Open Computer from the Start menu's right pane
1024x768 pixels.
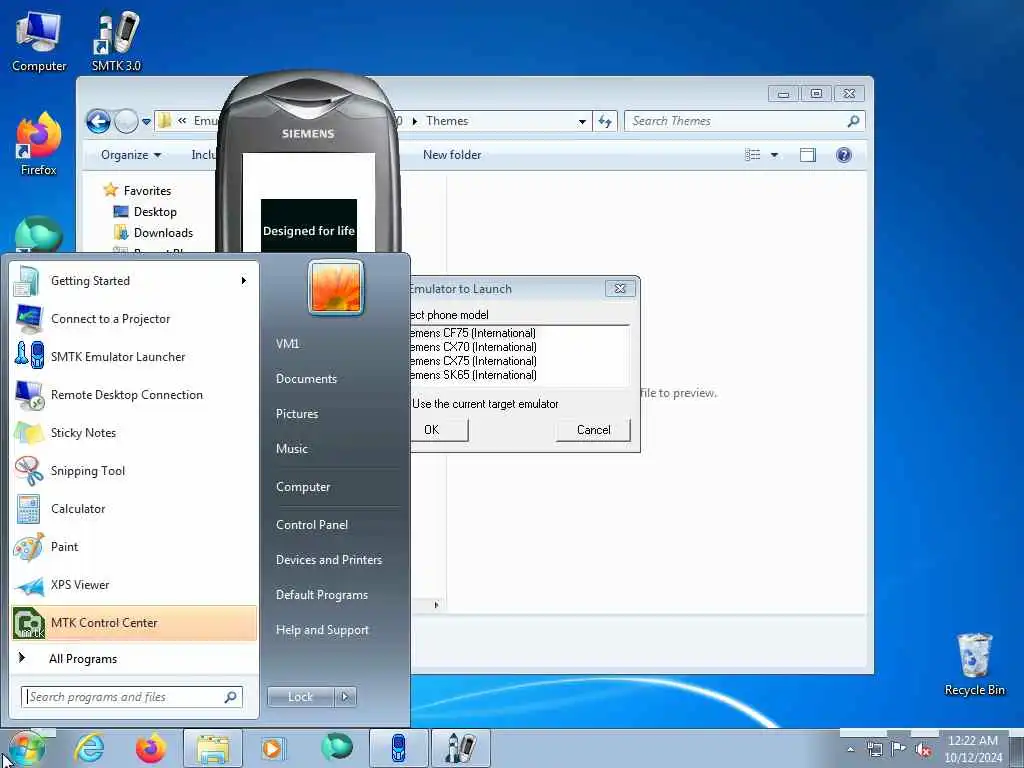point(303,487)
